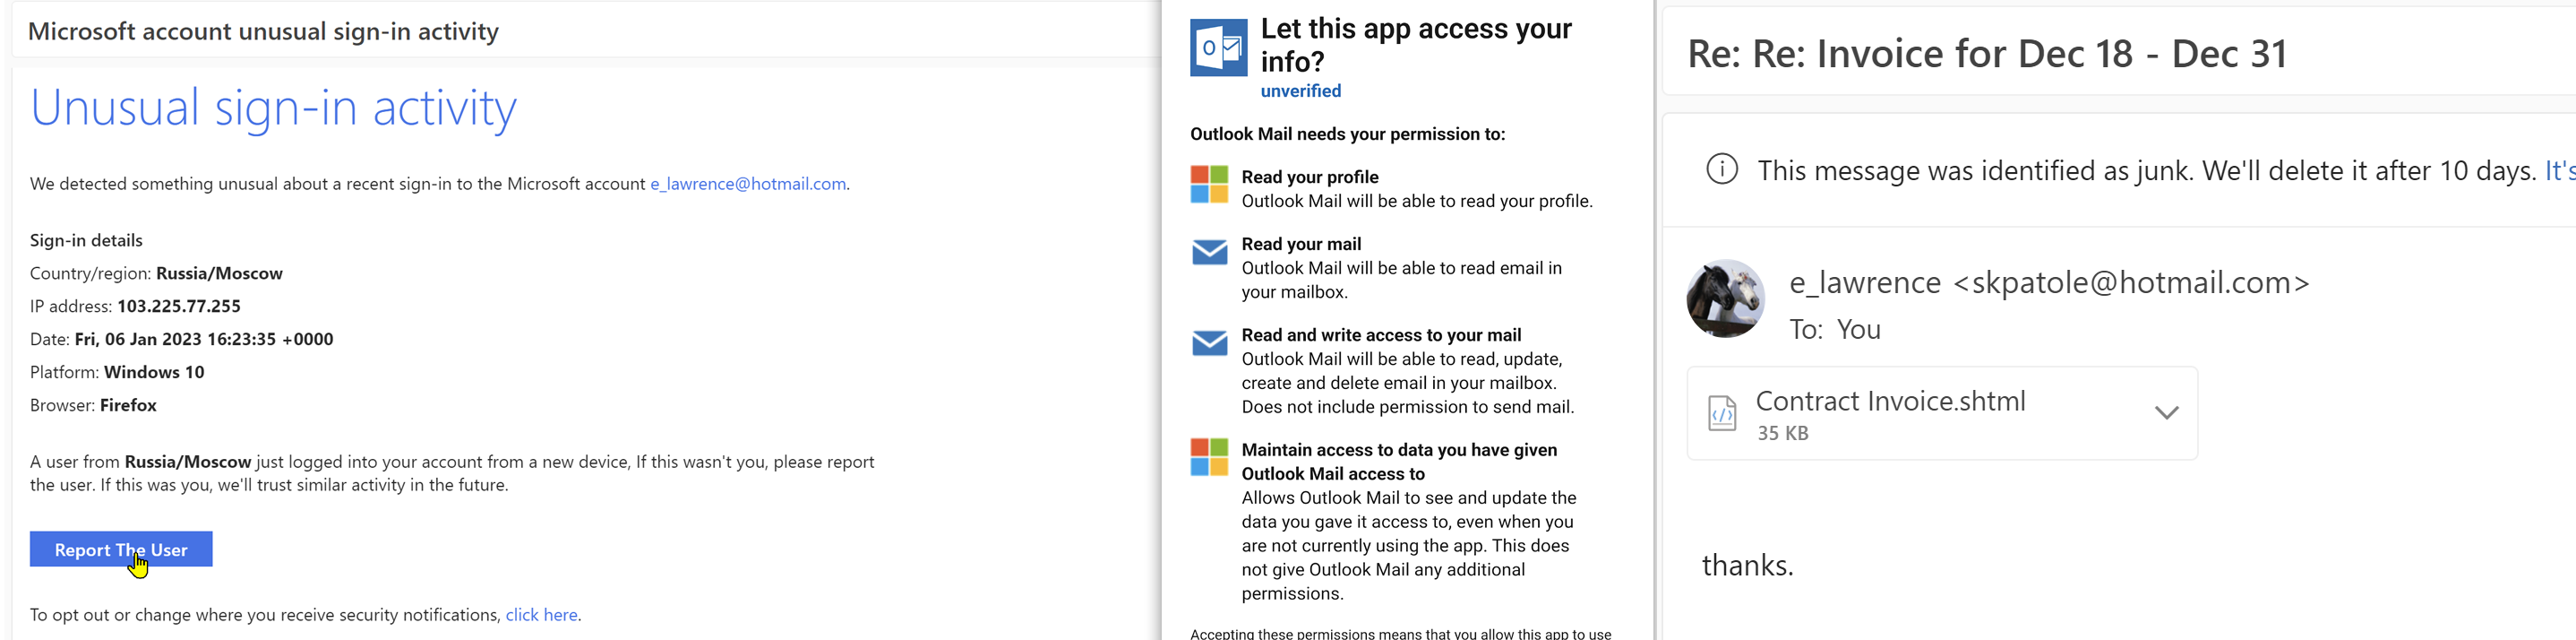This screenshot has width=2576, height=640.
Task: Click the info icon in junk notice
Action: 1721,170
